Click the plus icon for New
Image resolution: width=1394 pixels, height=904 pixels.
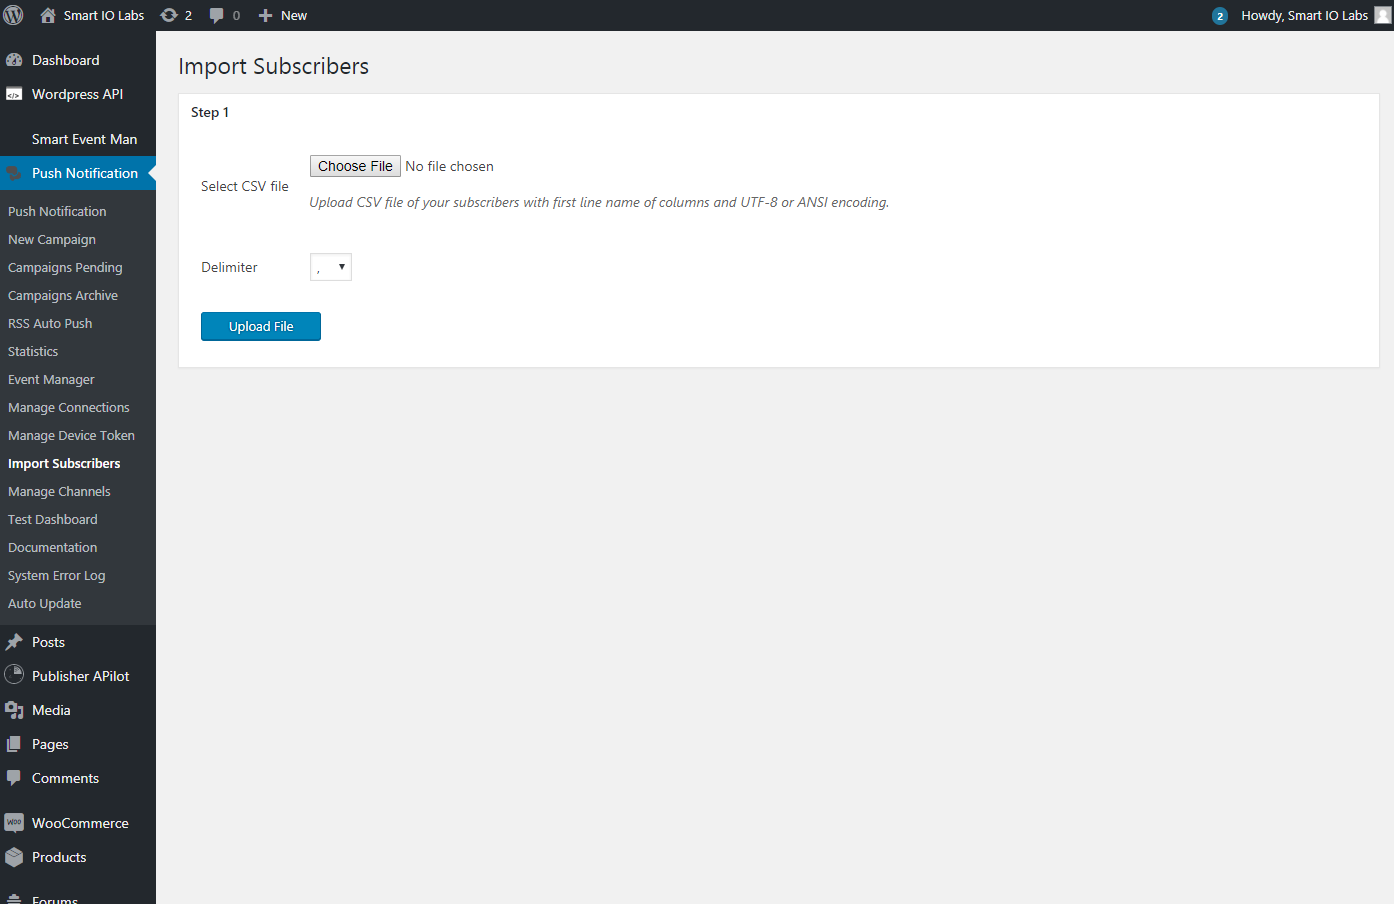(x=265, y=15)
